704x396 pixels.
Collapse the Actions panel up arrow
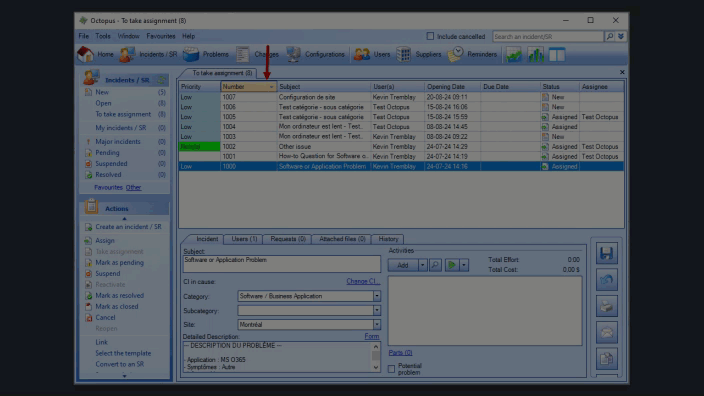coord(125,219)
